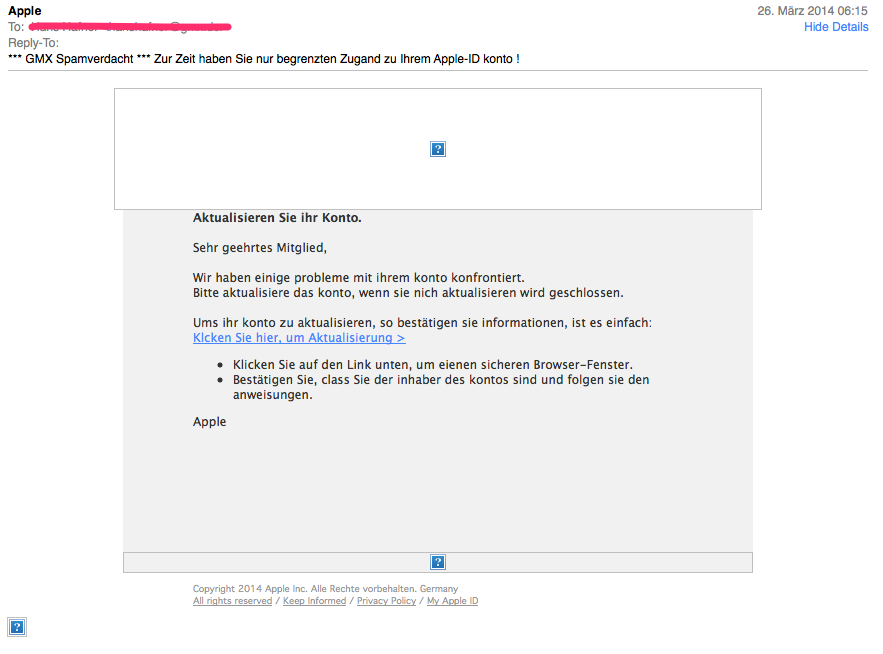The image size is (883, 654).
Task: Open the Privacy Policy footer link
Action: (386, 601)
